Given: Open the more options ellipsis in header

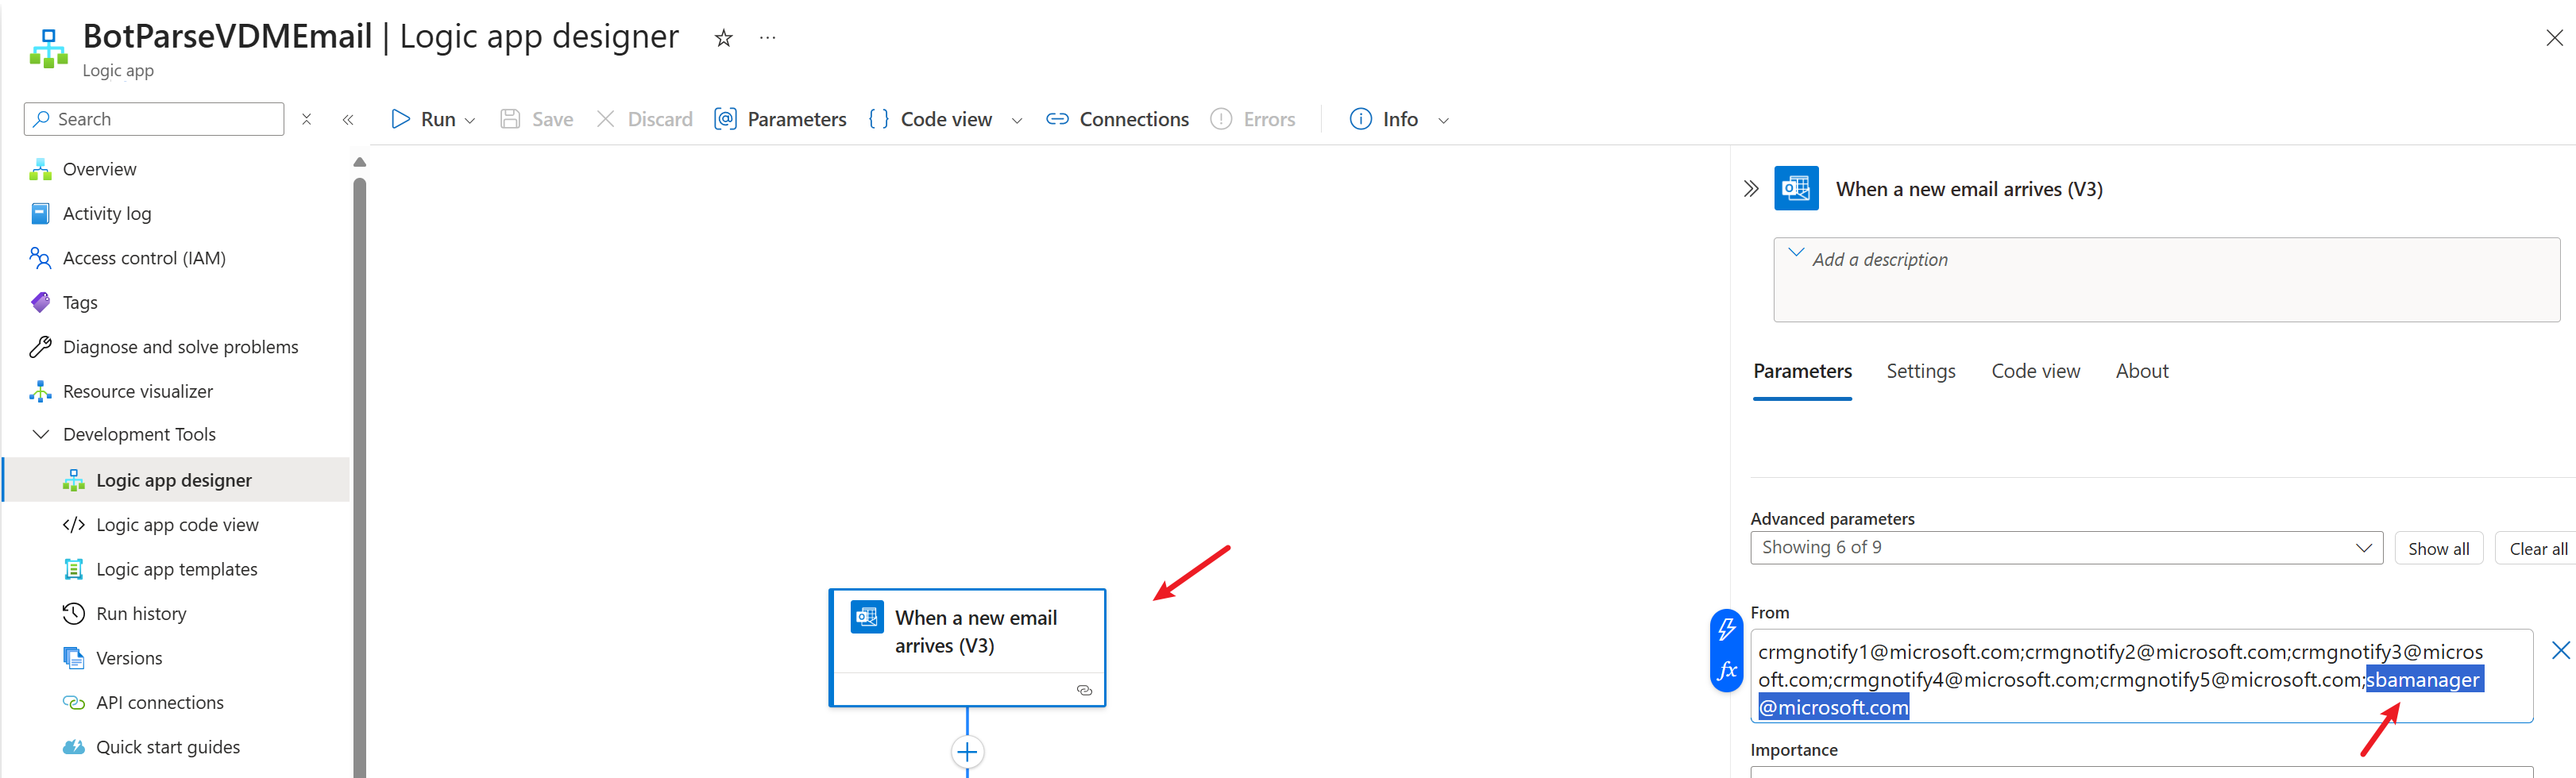Looking at the screenshot, I should pos(767,38).
